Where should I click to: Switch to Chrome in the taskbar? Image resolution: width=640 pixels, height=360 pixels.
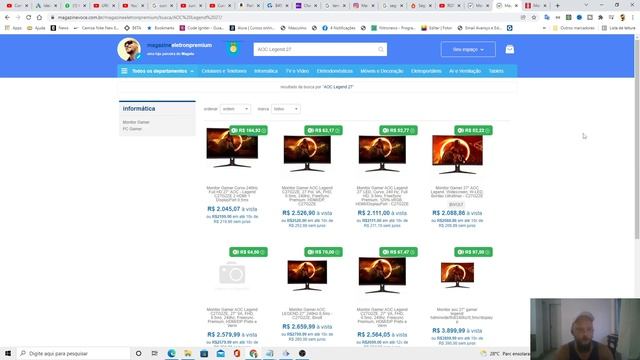253,353
